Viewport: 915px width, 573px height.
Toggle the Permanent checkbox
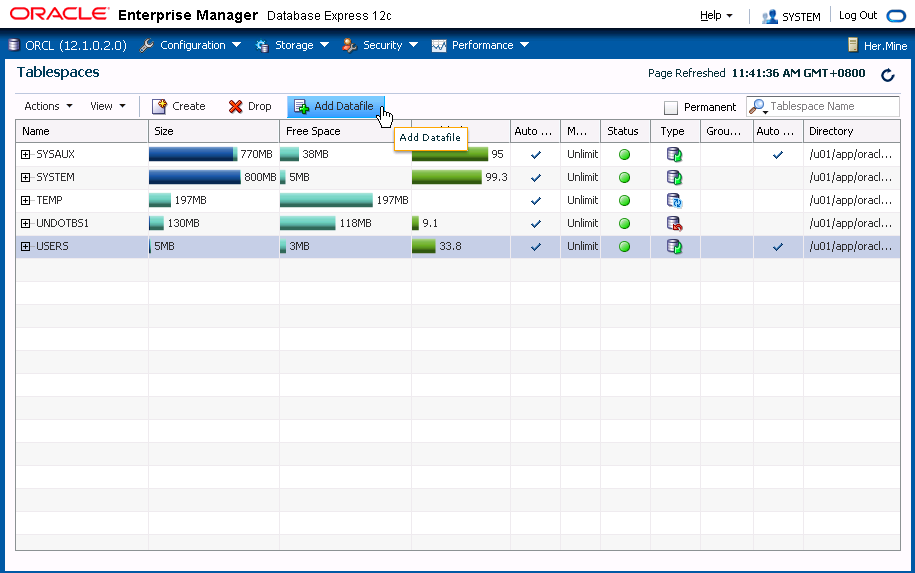pyautogui.click(x=671, y=107)
